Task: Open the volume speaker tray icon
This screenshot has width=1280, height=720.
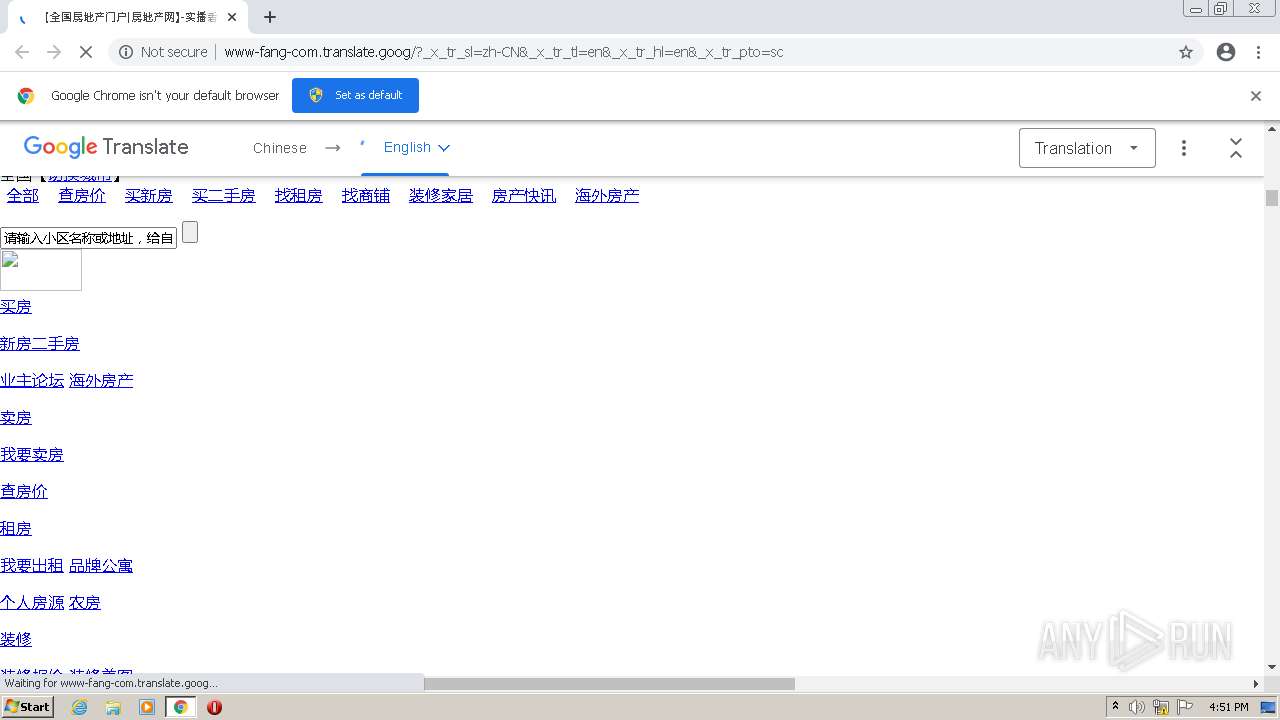Action: (x=1137, y=707)
